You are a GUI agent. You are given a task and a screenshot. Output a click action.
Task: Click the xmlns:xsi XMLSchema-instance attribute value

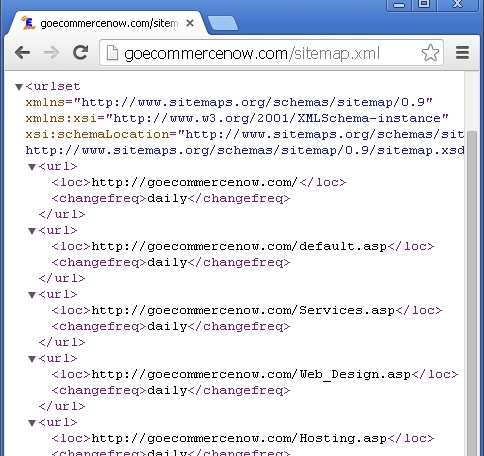click(277, 118)
